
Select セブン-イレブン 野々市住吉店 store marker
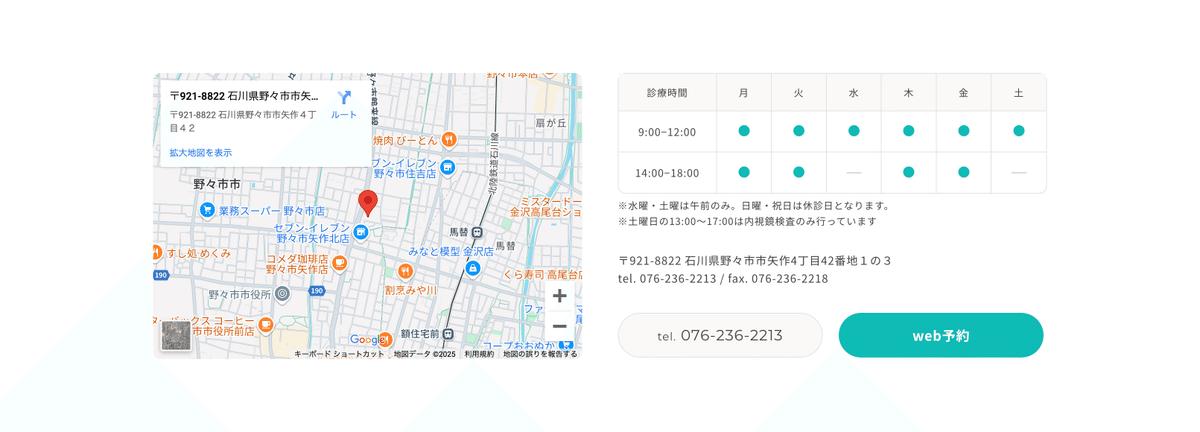pos(448,167)
